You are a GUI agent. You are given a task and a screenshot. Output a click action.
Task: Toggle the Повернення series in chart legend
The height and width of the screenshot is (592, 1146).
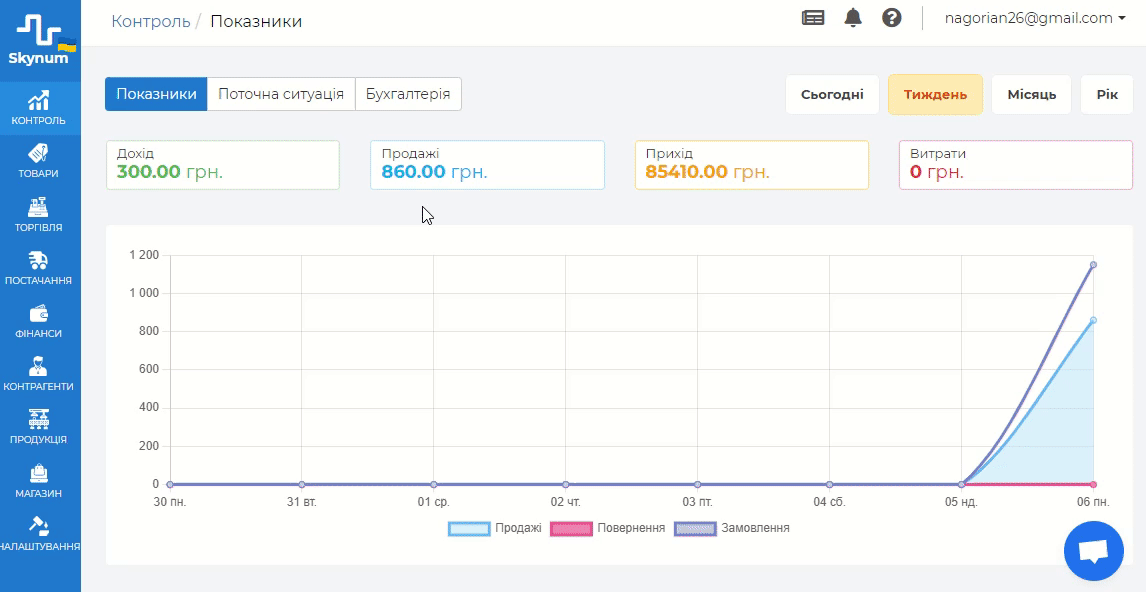tap(608, 528)
